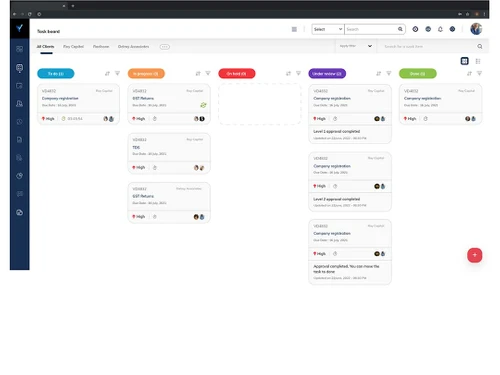Select the active task board sidebar icon
Screen dimensions: 500x375
click(x=20, y=68)
